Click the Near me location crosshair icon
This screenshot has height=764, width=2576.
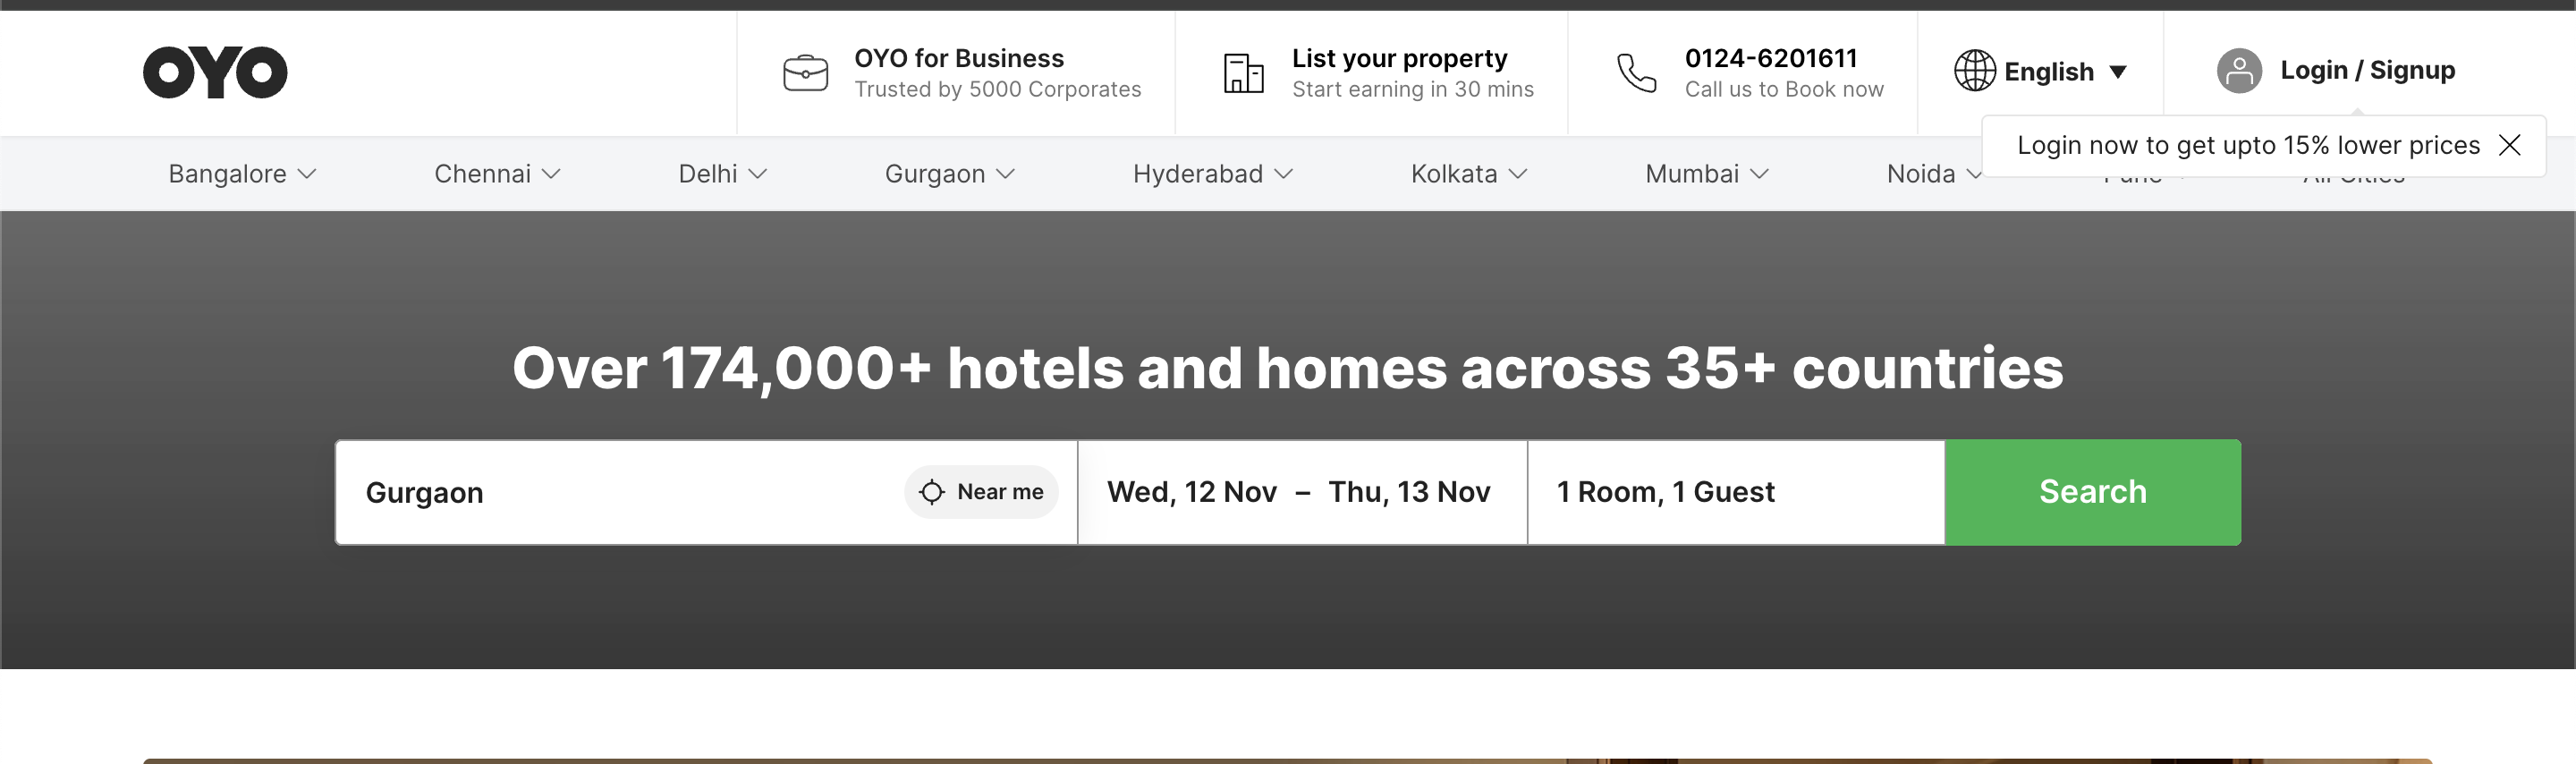(931, 492)
